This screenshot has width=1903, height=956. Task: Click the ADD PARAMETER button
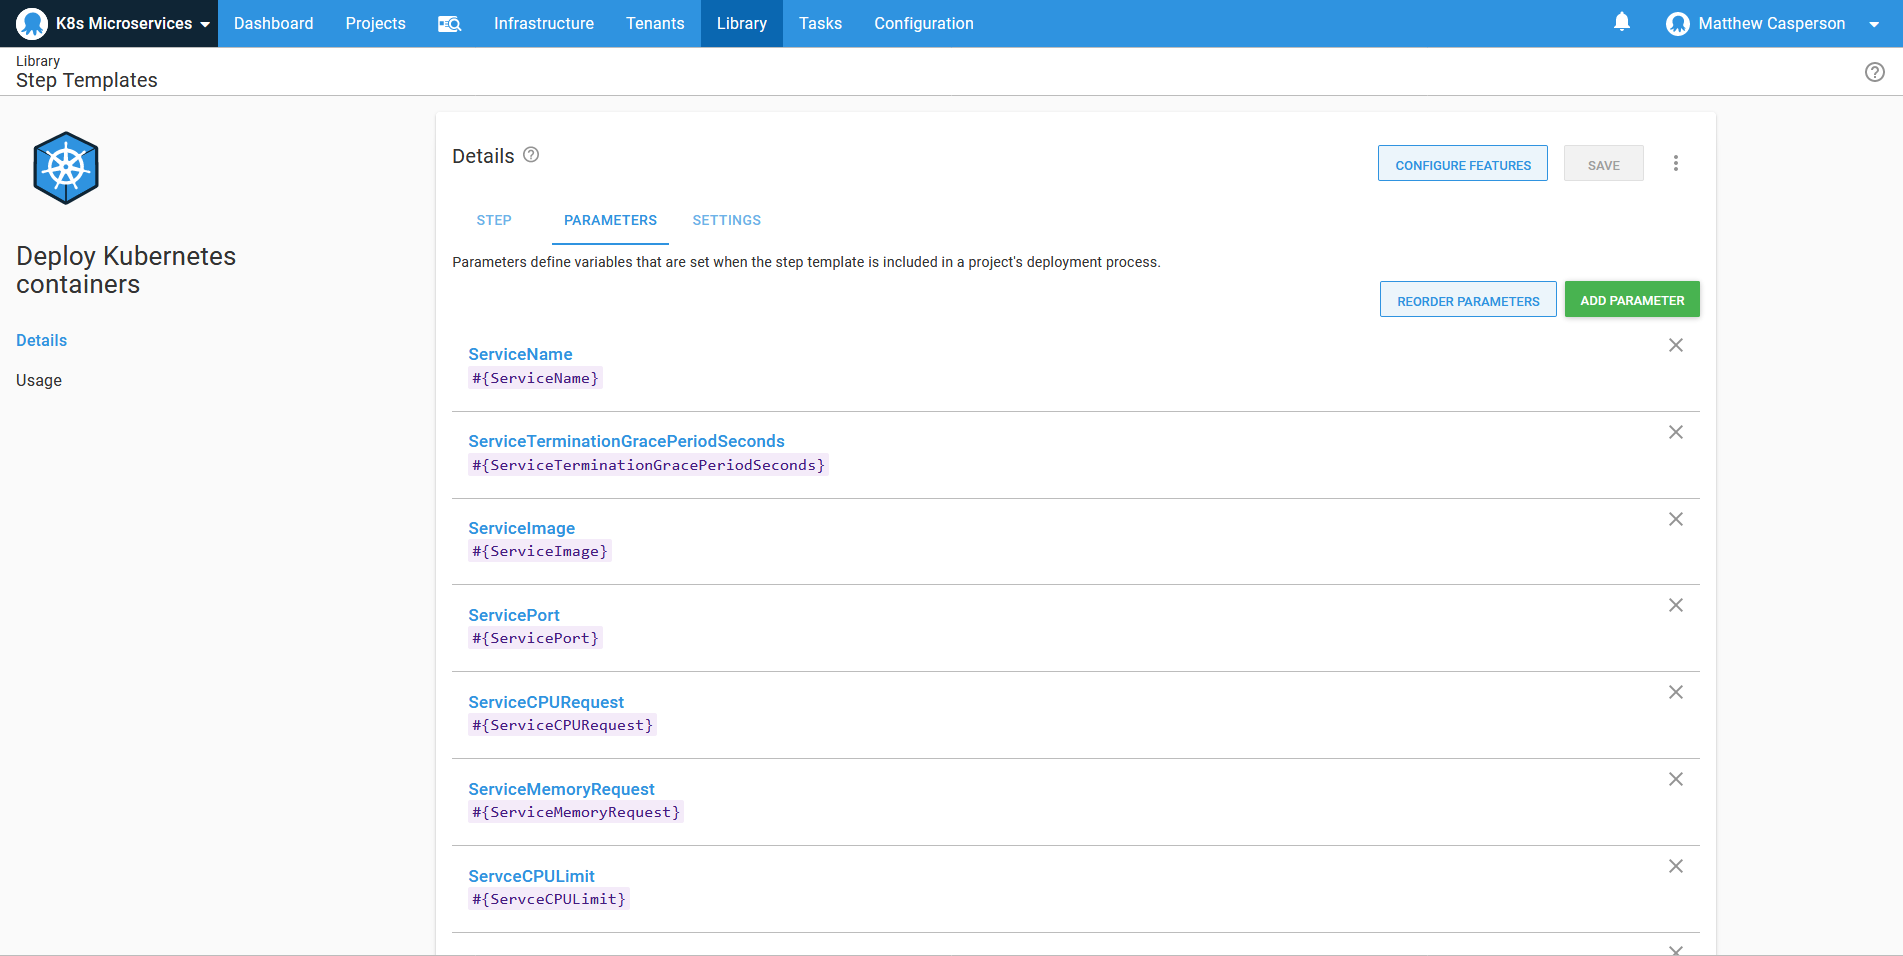(x=1631, y=299)
